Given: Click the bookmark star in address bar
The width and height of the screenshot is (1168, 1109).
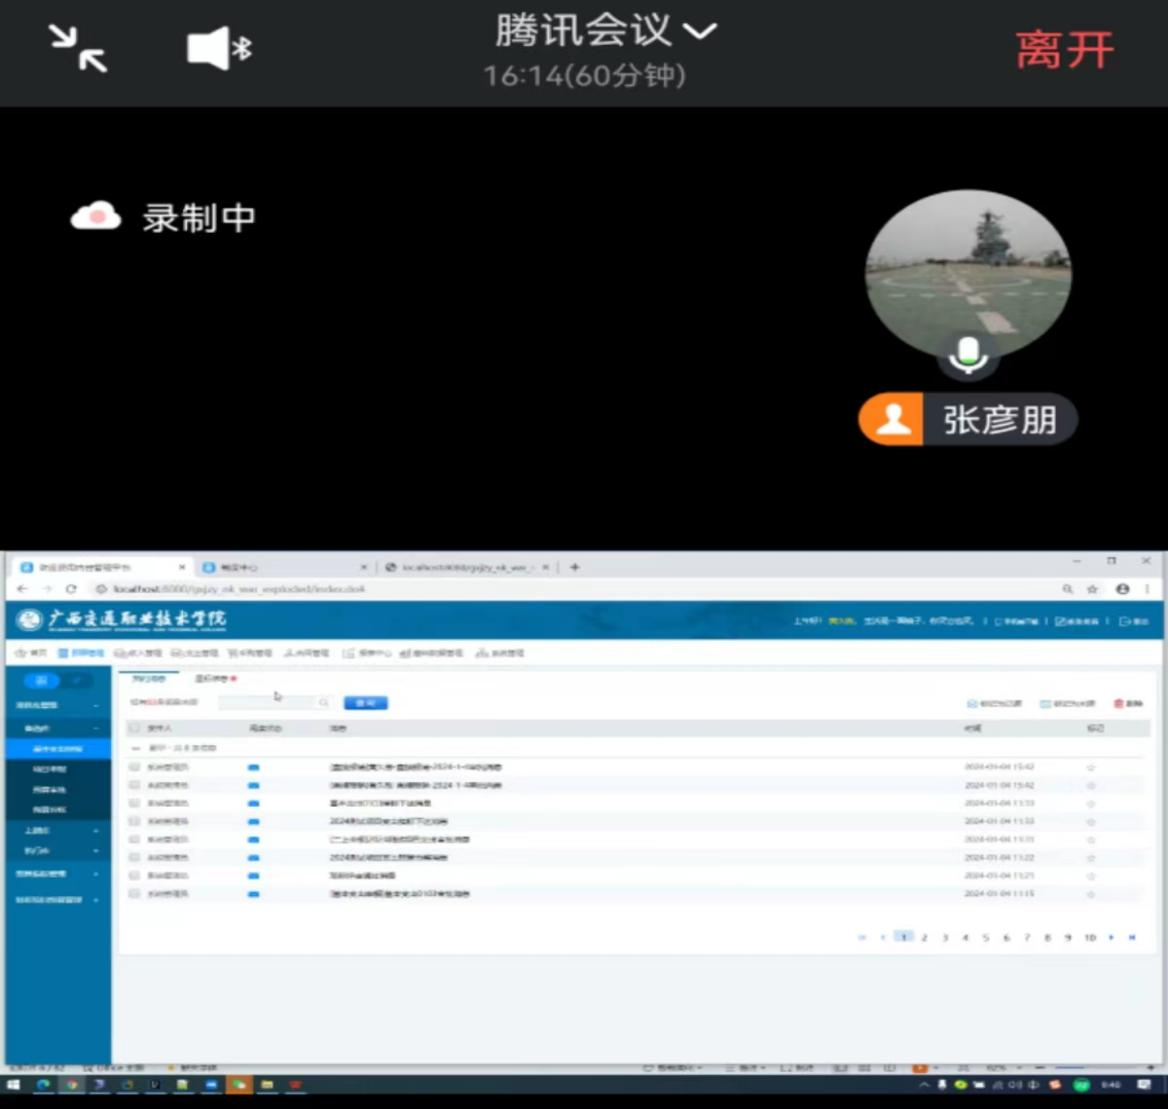Looking at the screenshot, I should pyautogui.click(x=1093, y=589).
